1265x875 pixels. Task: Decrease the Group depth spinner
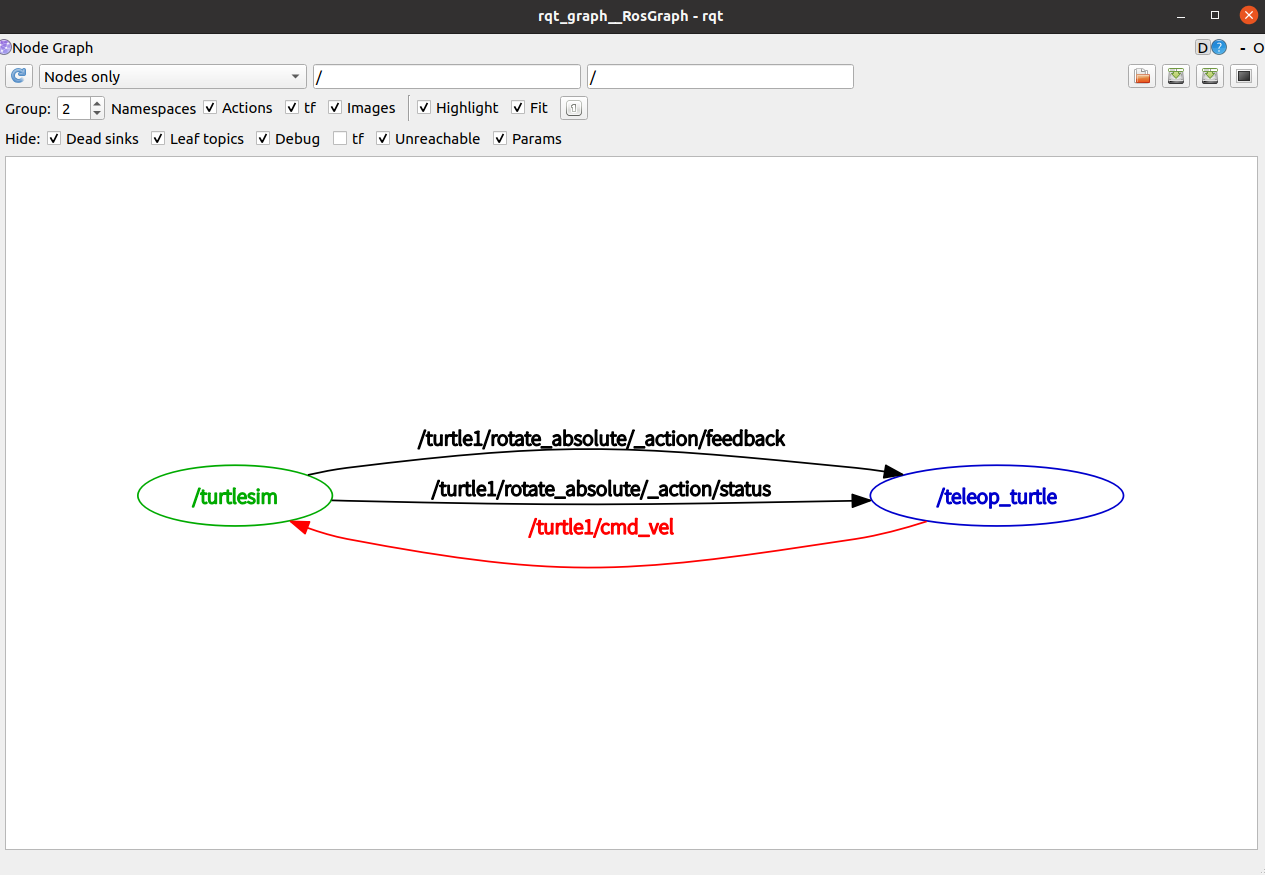[x=97, y=113]
